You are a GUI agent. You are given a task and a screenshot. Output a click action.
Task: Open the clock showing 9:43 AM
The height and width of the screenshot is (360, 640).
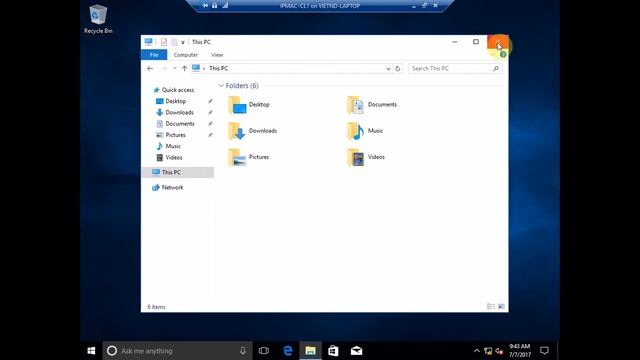[x=520, y=351]
